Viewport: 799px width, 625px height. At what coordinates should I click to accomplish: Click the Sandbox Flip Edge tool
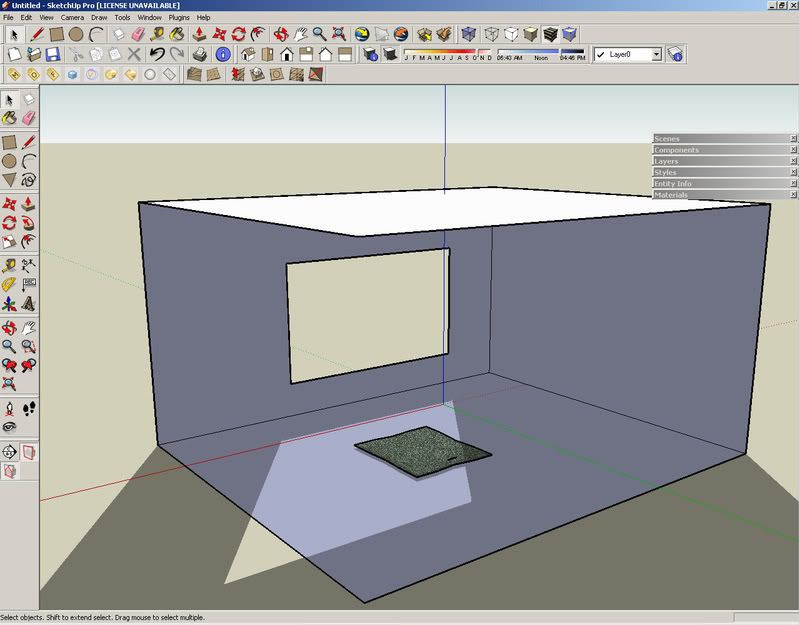(x=316, y=74)
